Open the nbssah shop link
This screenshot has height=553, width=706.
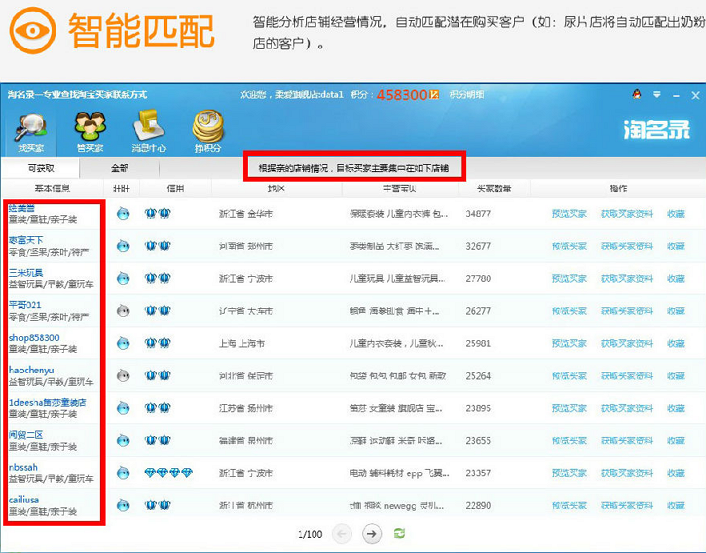coord(23,467)
